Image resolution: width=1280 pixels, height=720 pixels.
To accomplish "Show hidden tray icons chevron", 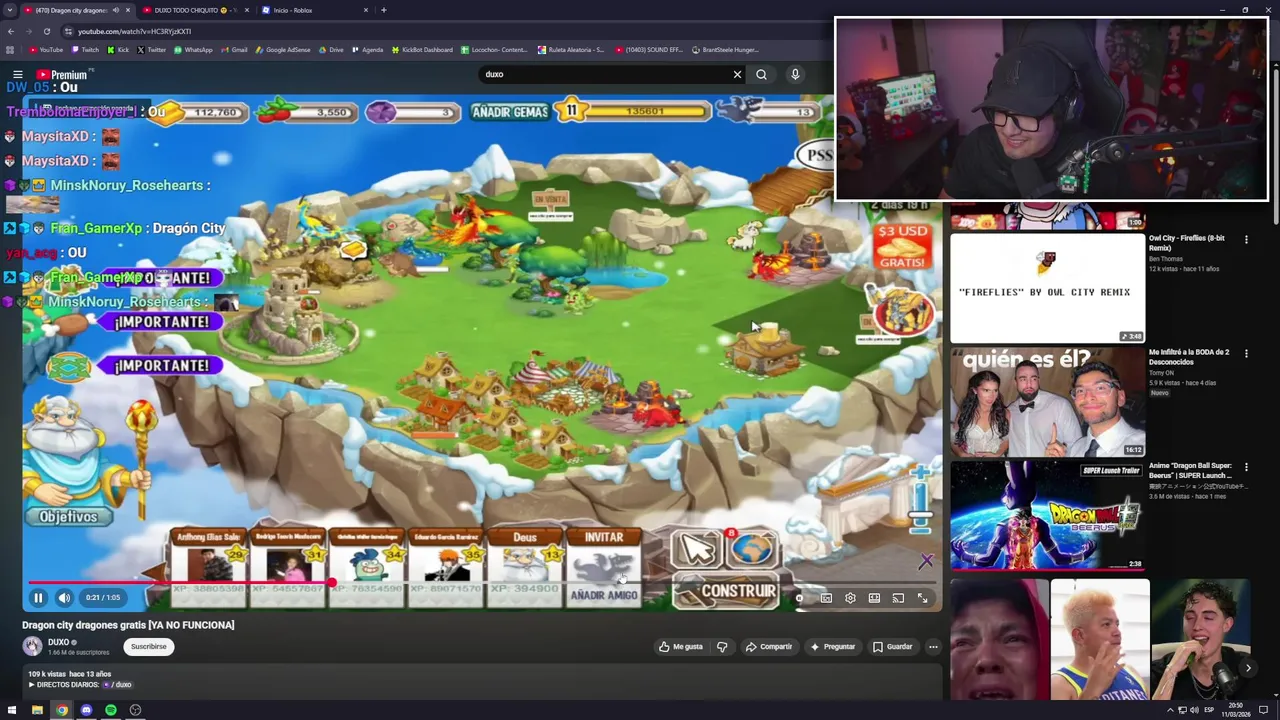I will [1170, 710].
